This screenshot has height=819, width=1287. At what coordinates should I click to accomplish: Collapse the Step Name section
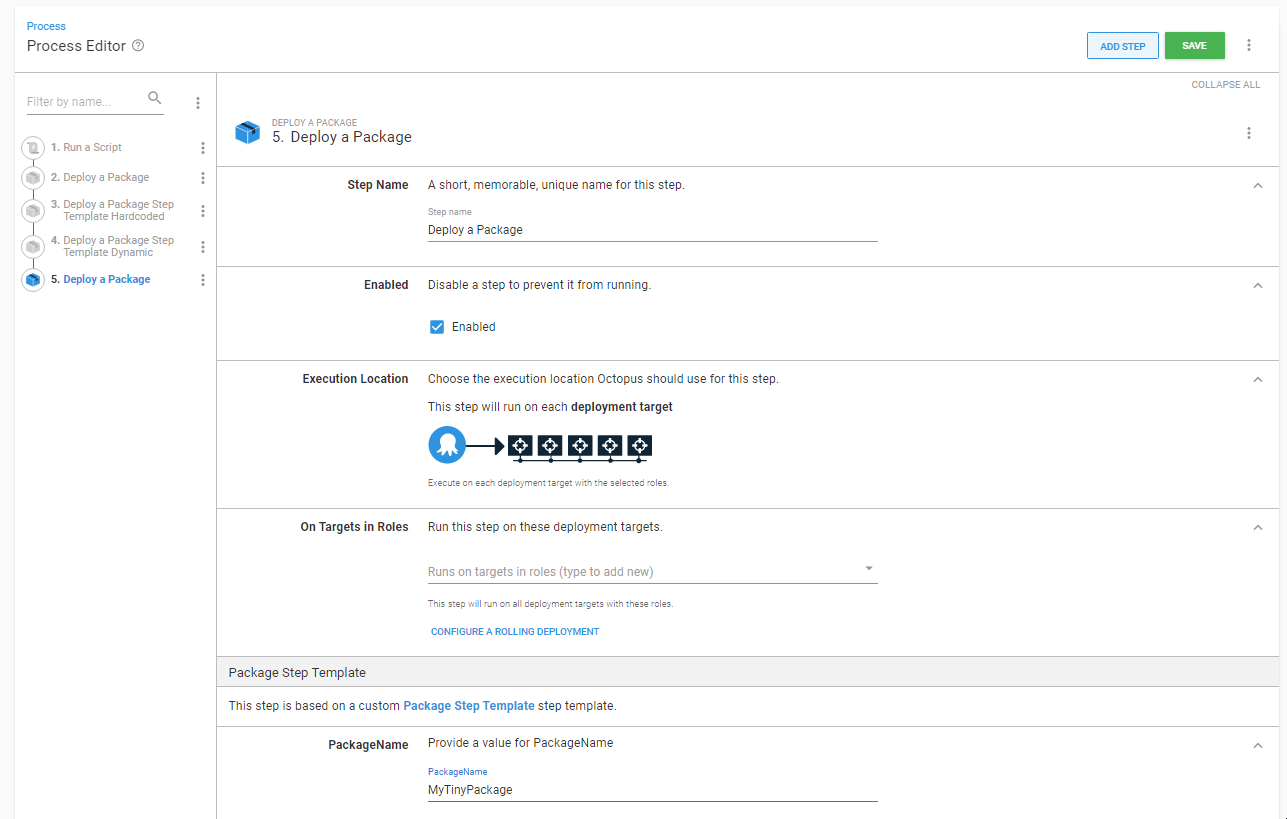tap(1258, 185)
